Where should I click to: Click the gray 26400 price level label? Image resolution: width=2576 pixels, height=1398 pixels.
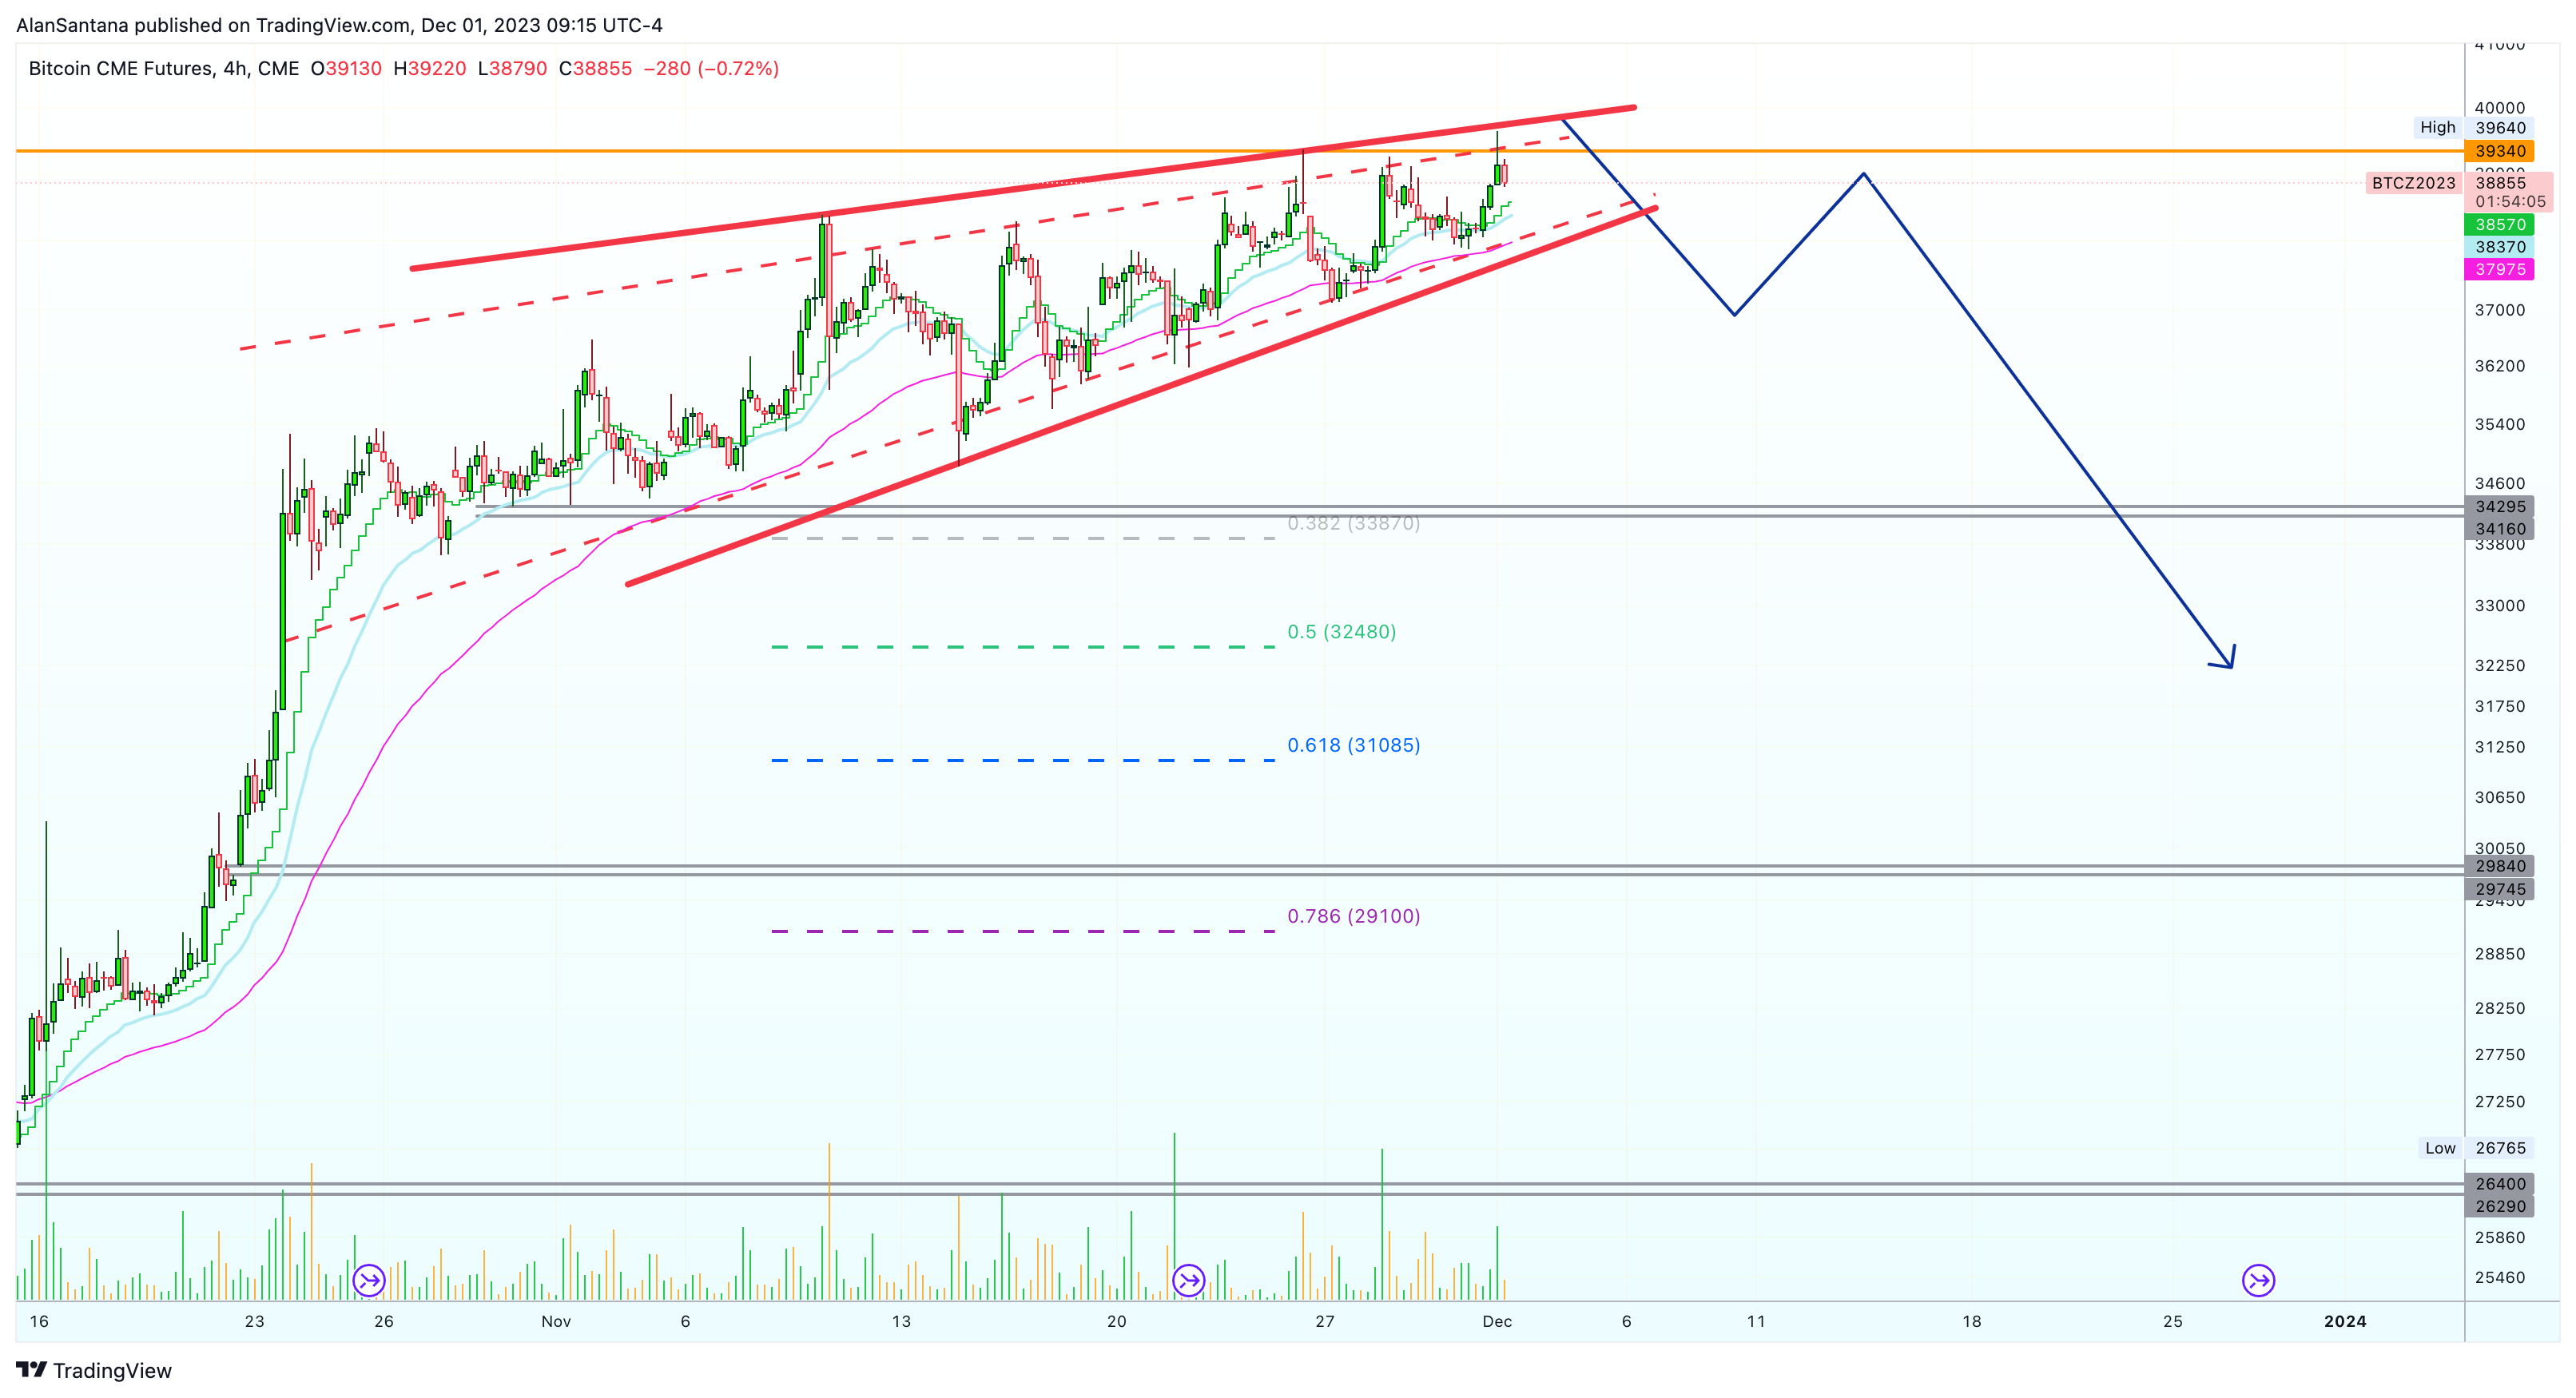[2499, 1184]
